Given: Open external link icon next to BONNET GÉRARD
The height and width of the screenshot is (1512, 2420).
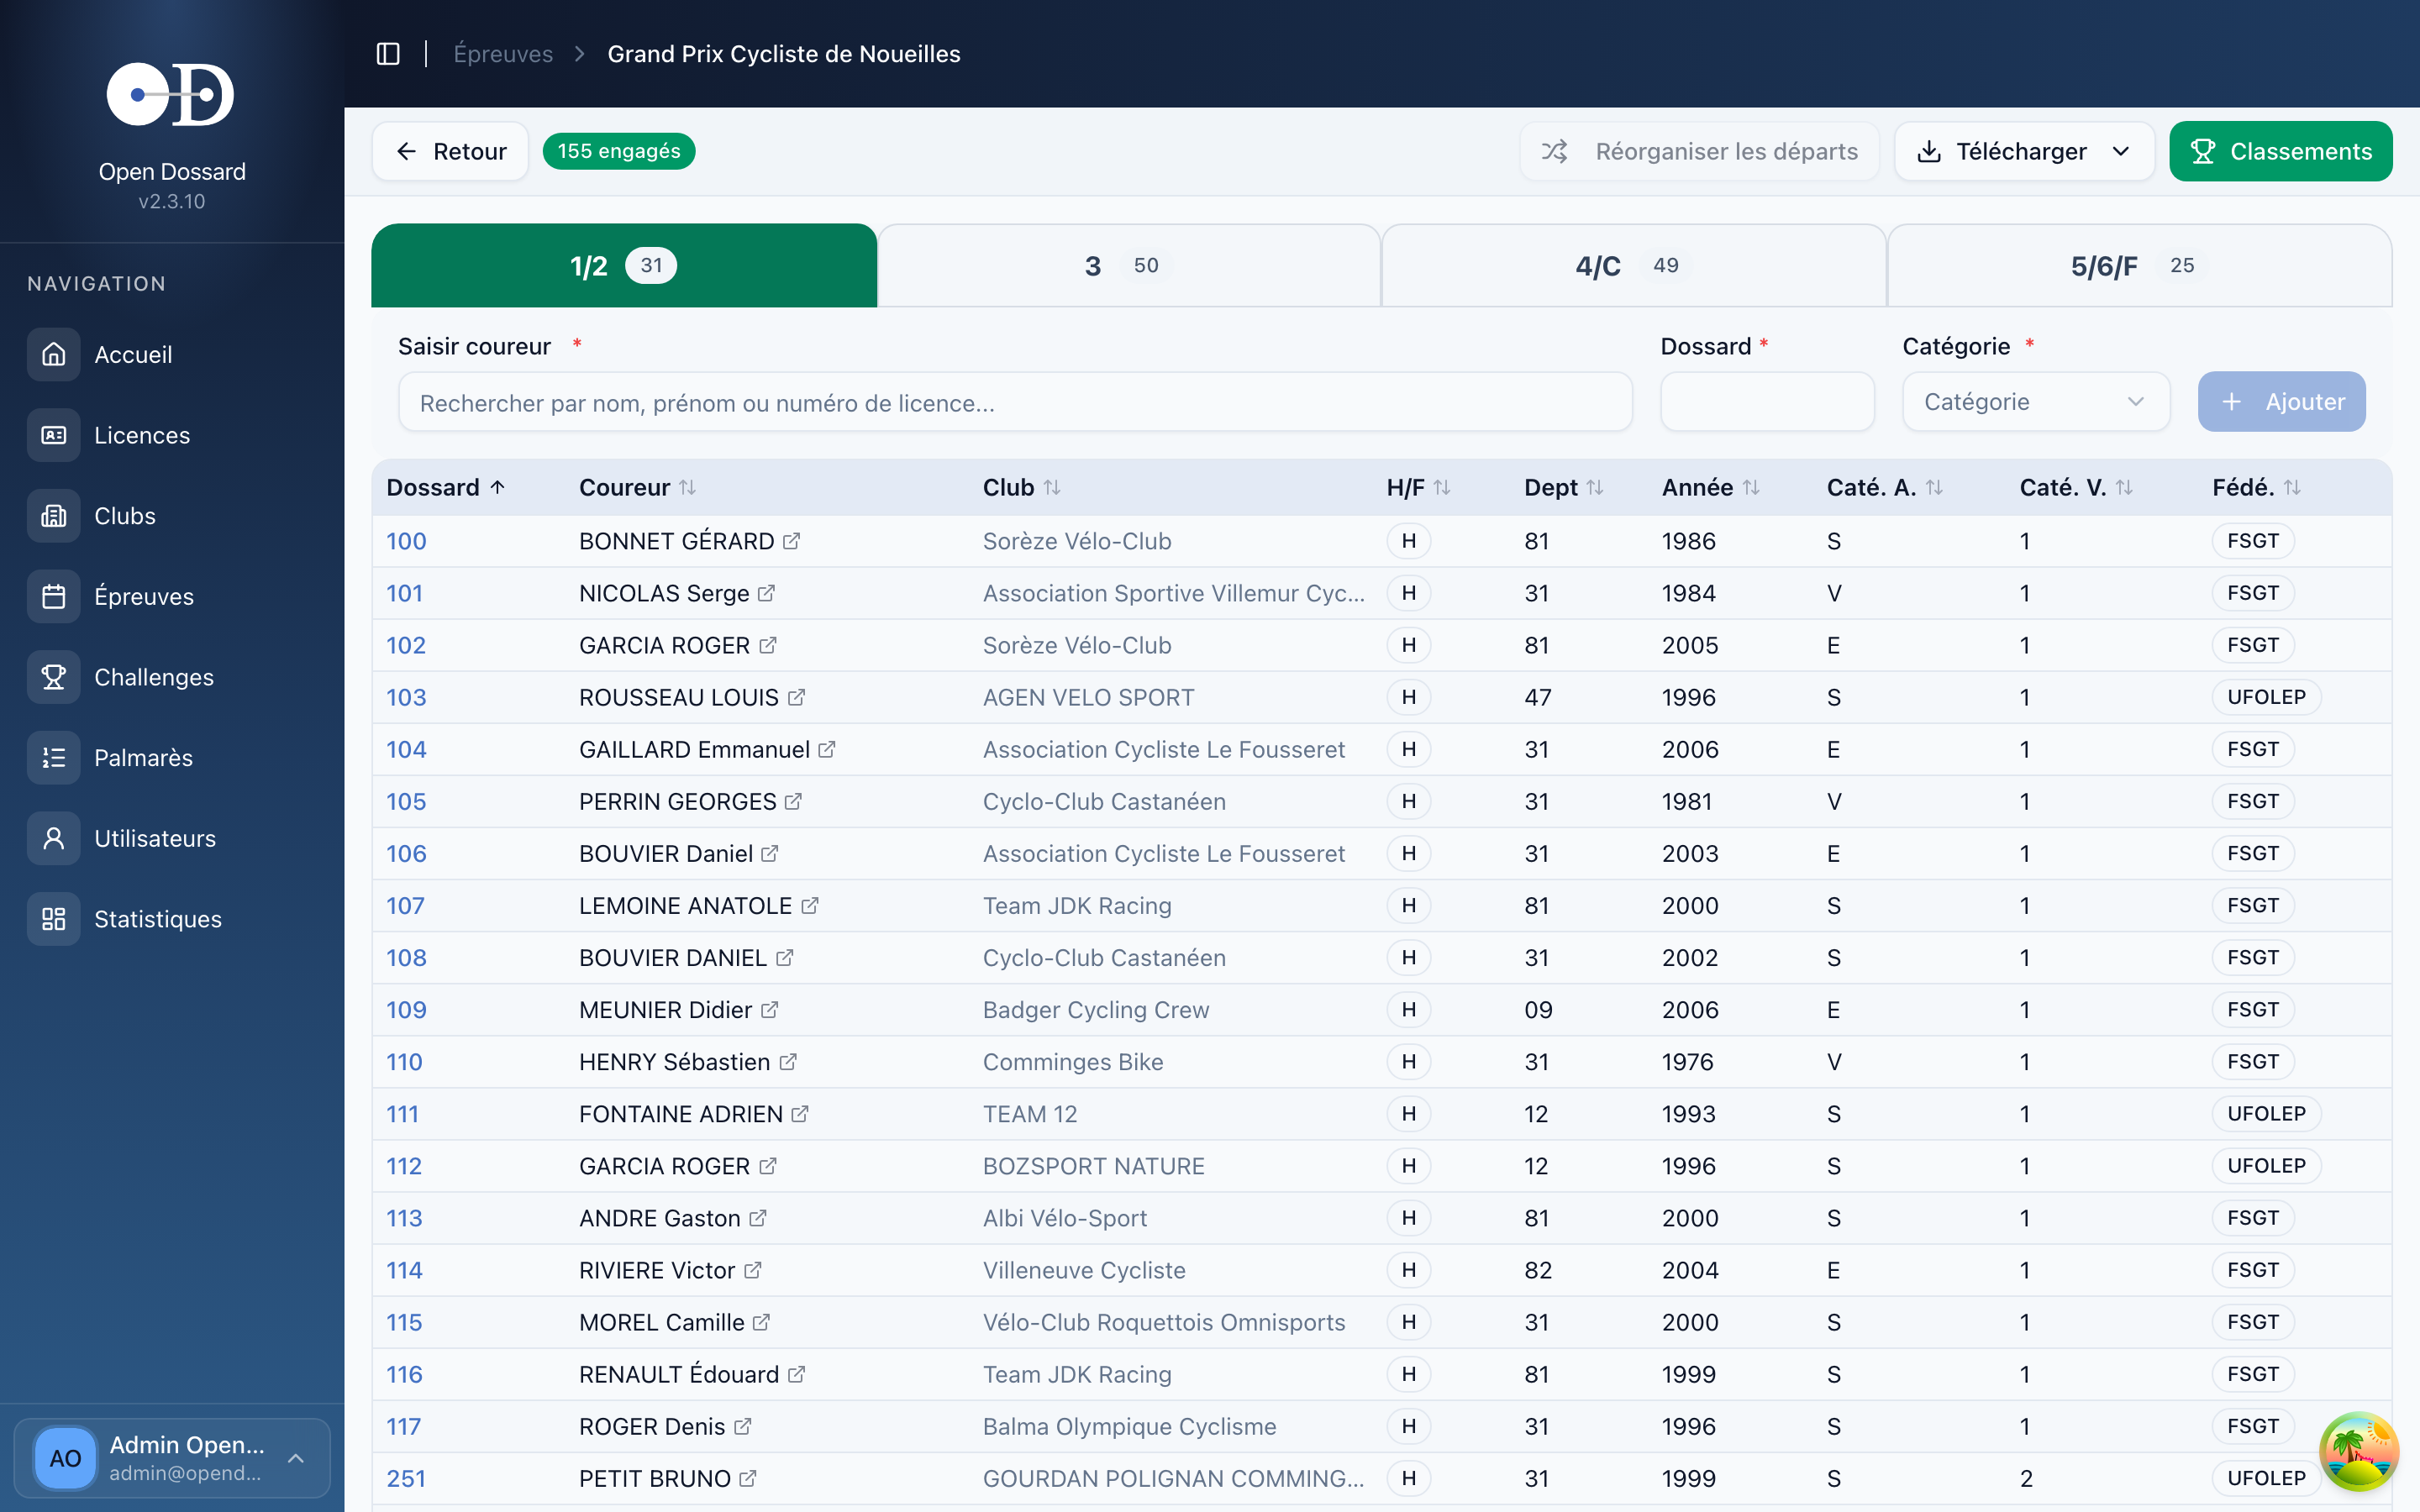Looking at the screenshot, I should (x=791, y=541).
